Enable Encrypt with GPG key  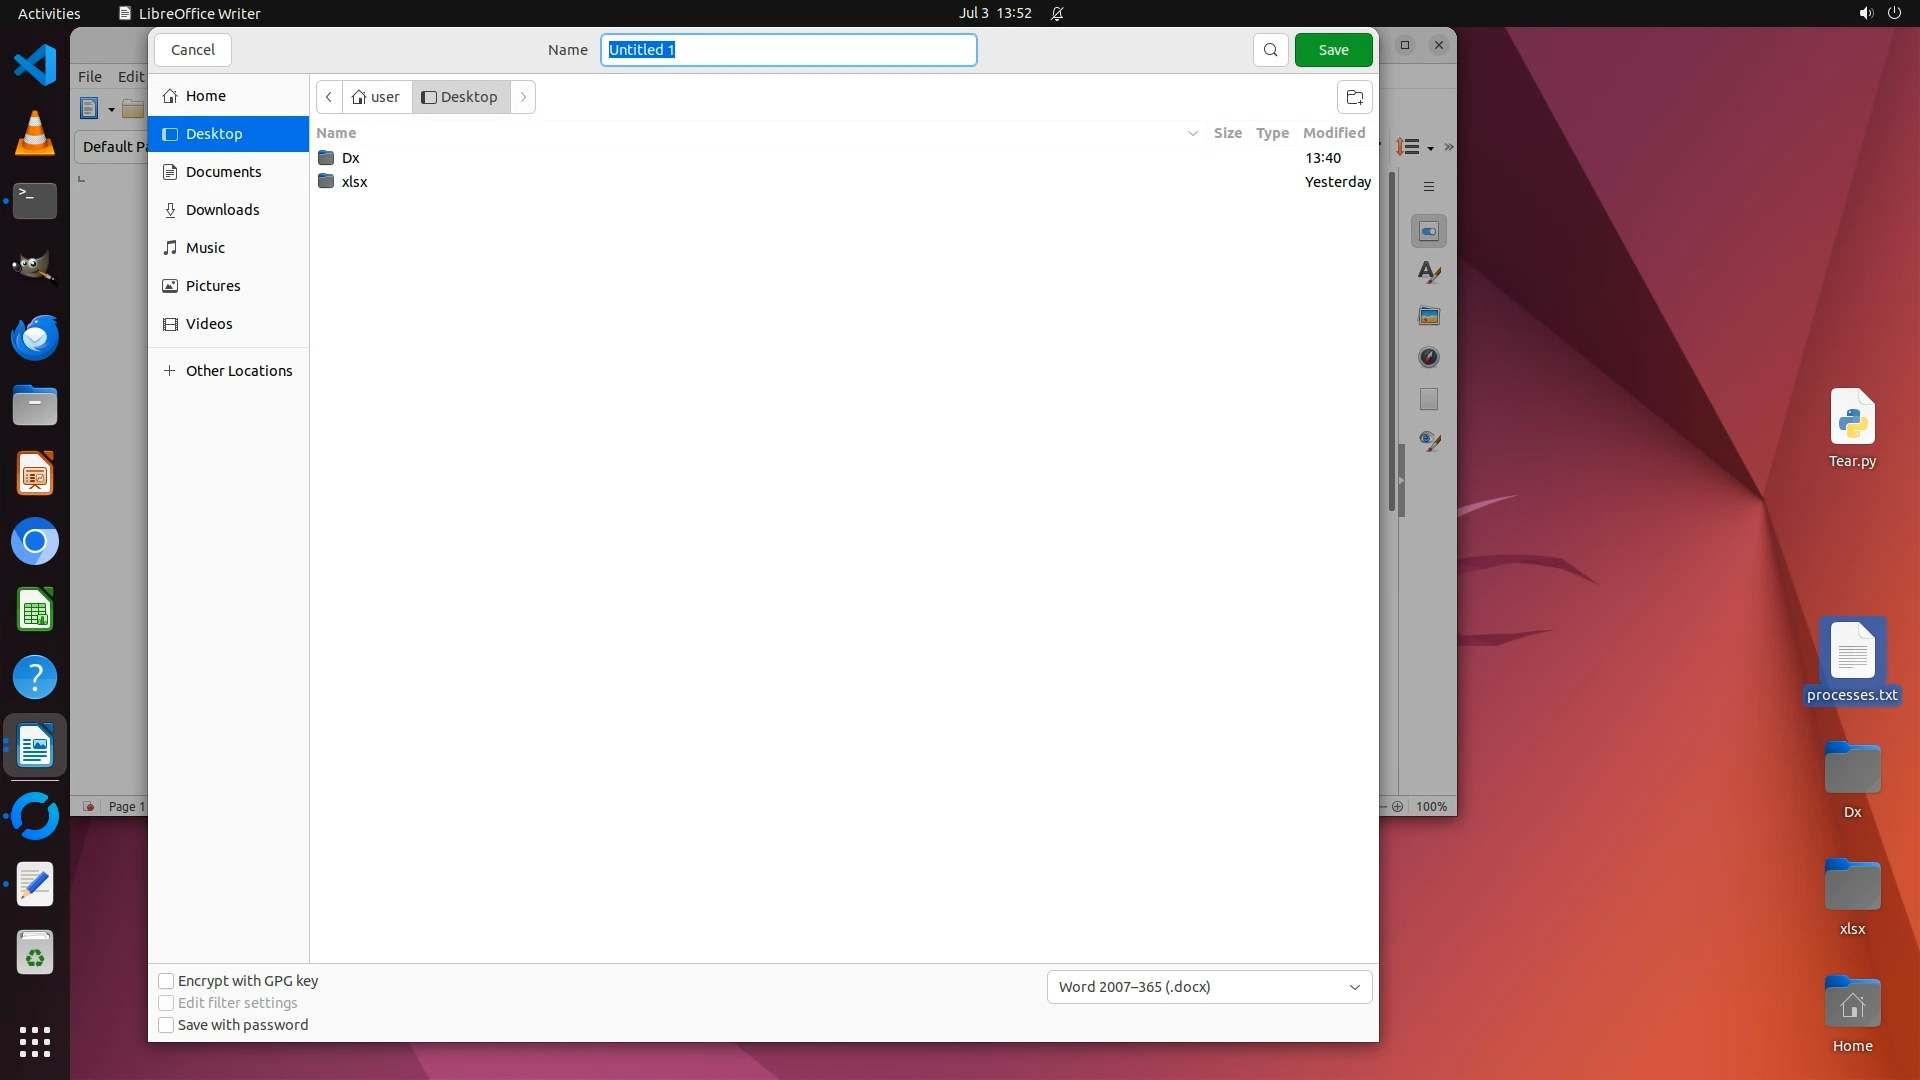pyautogui.click(x=167, y=981)
